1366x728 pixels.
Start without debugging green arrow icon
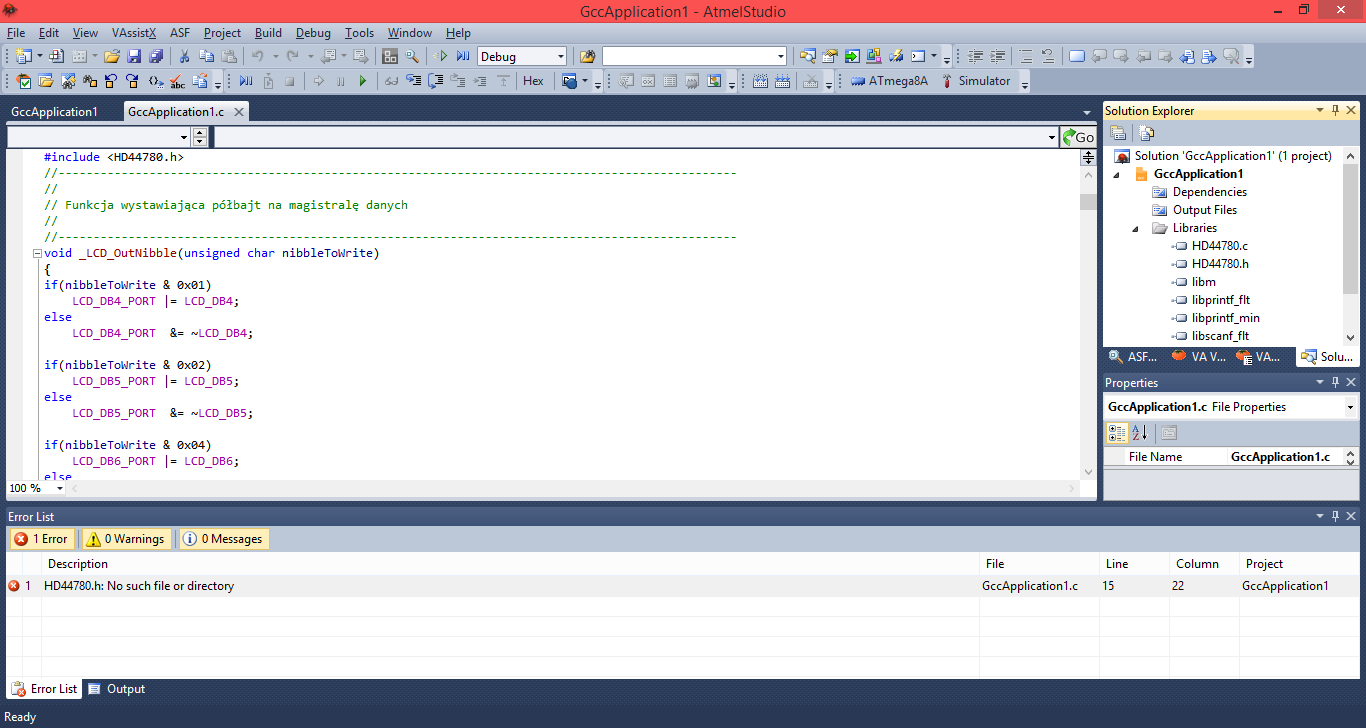443,56
